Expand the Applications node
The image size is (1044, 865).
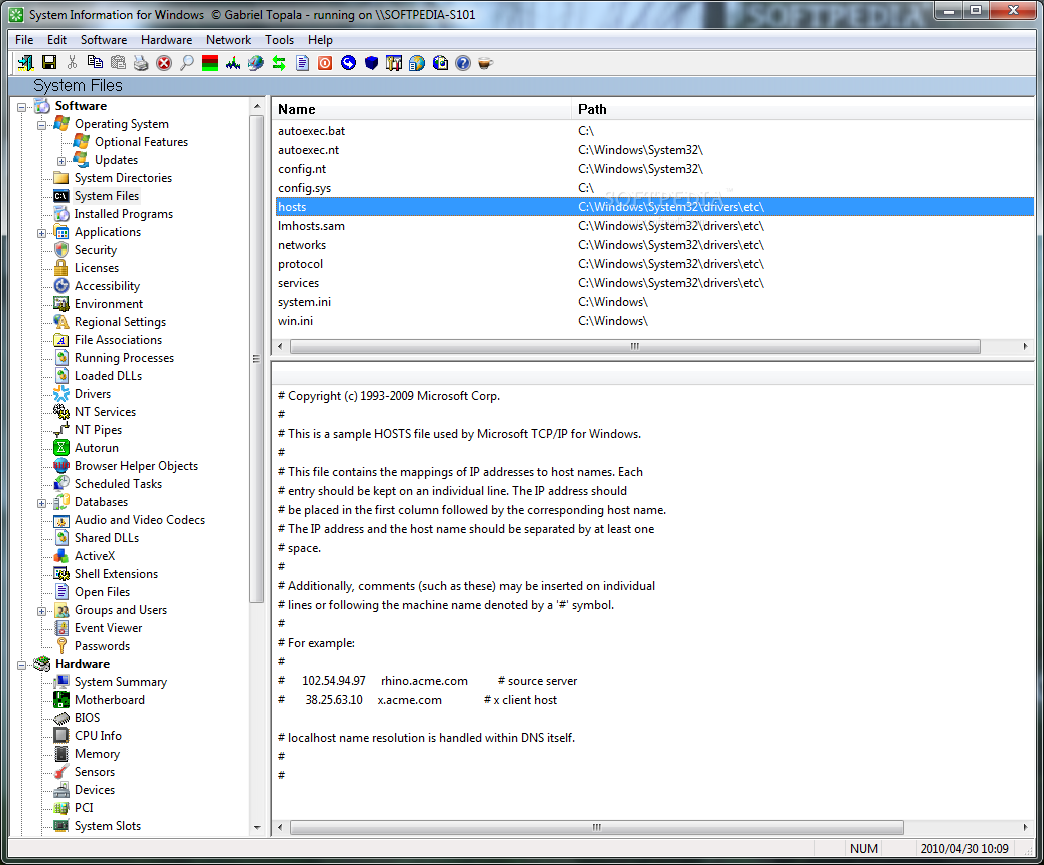[x=41, y=232]
